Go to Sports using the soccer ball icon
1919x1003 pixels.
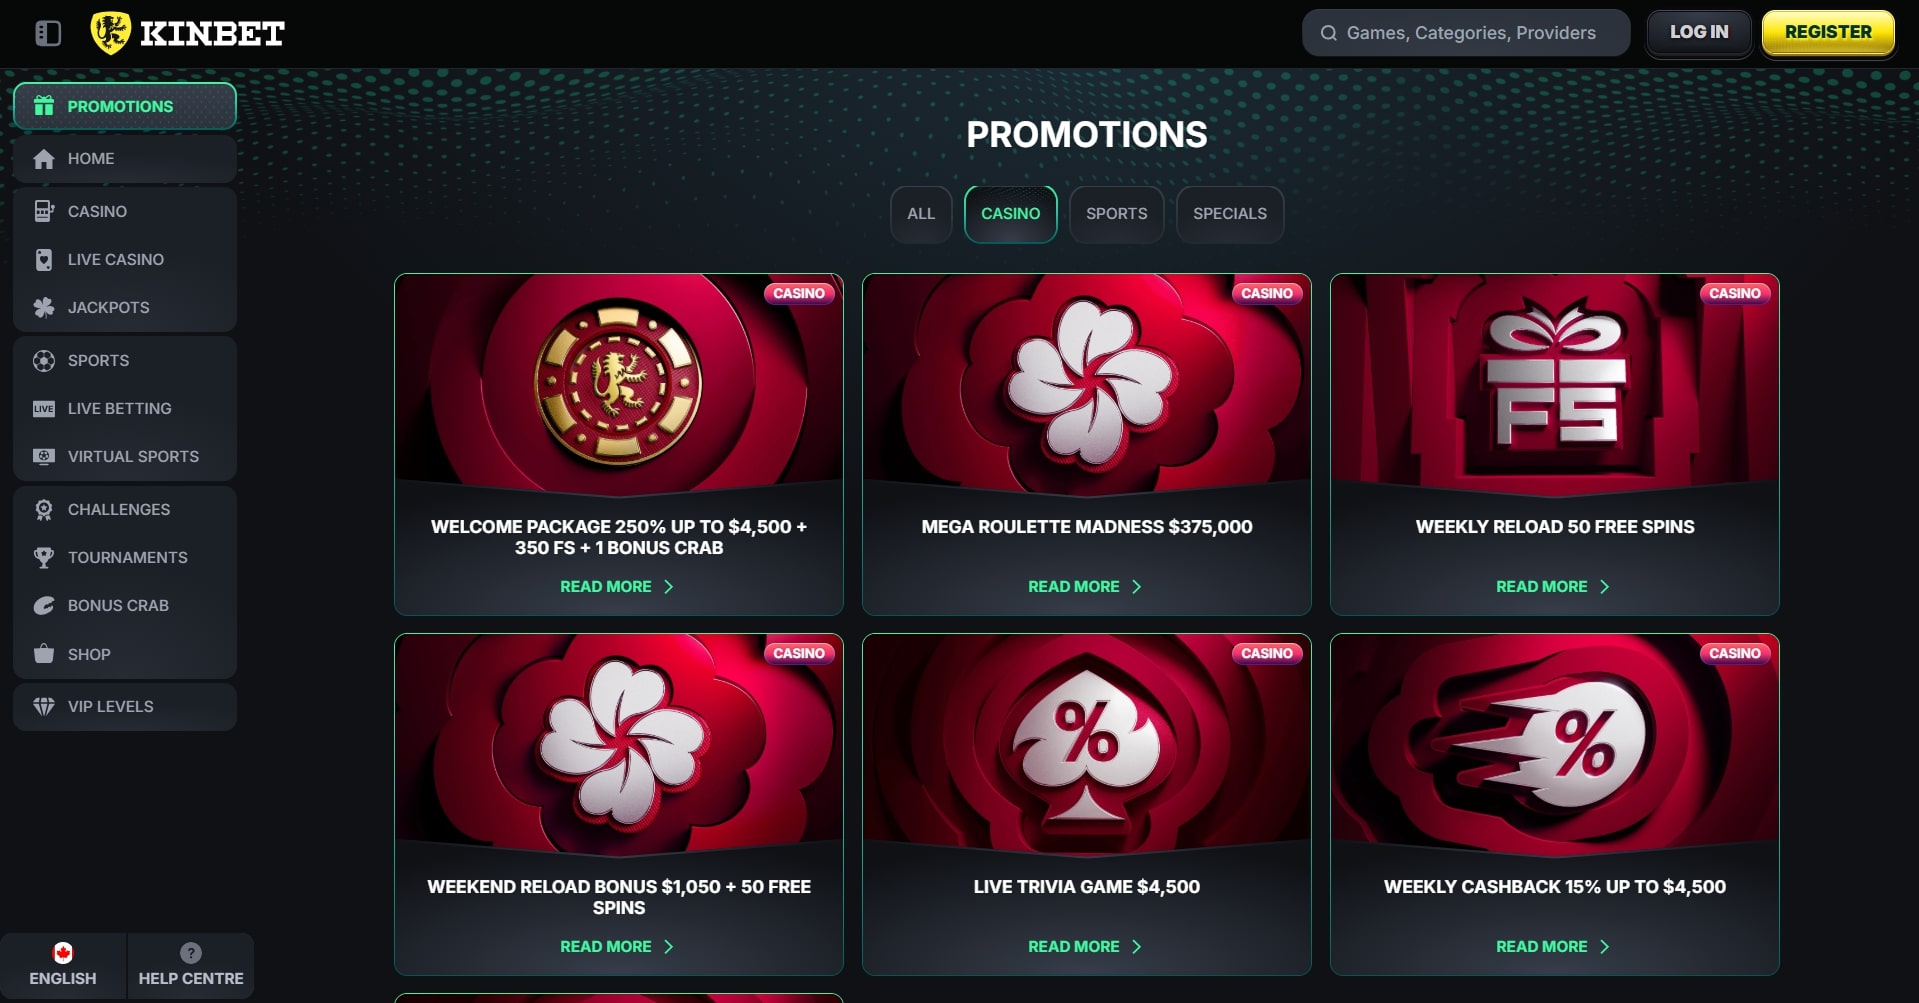(x=44, y=360)
